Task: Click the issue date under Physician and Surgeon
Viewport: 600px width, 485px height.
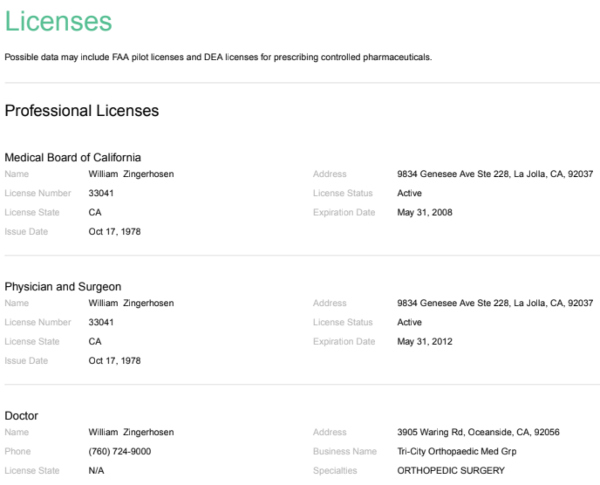Action: pyautogui.click(x=115, y=360)
